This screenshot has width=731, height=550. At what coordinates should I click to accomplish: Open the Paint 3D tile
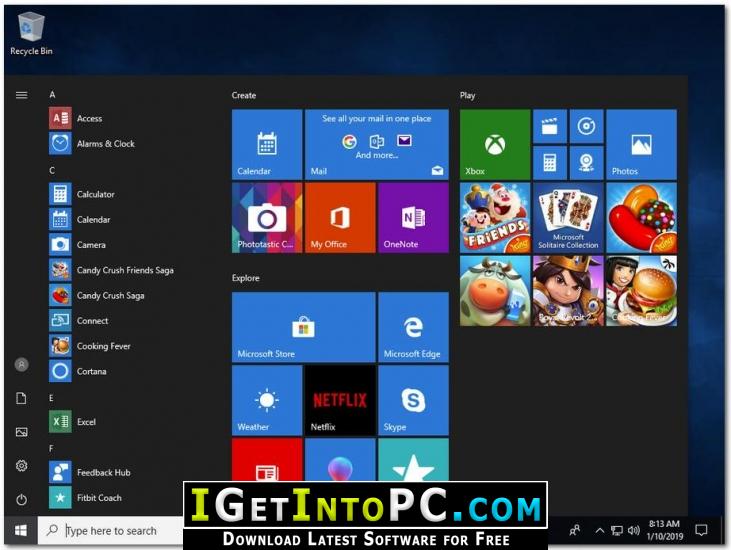click(340, 460)
